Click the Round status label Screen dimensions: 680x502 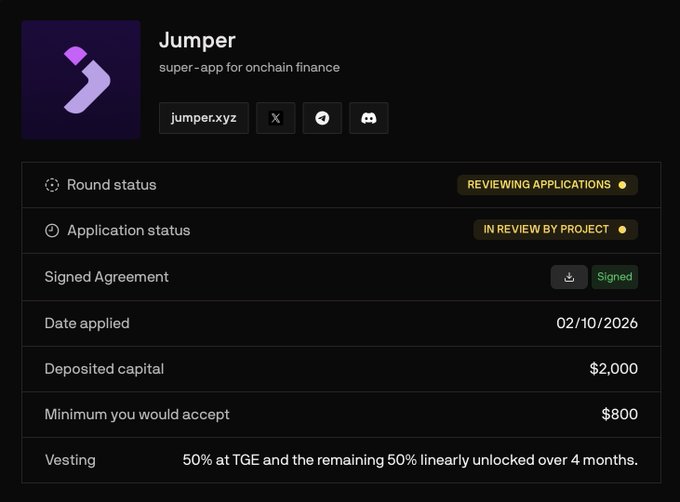pyautogui.click(x=111, y=185)
